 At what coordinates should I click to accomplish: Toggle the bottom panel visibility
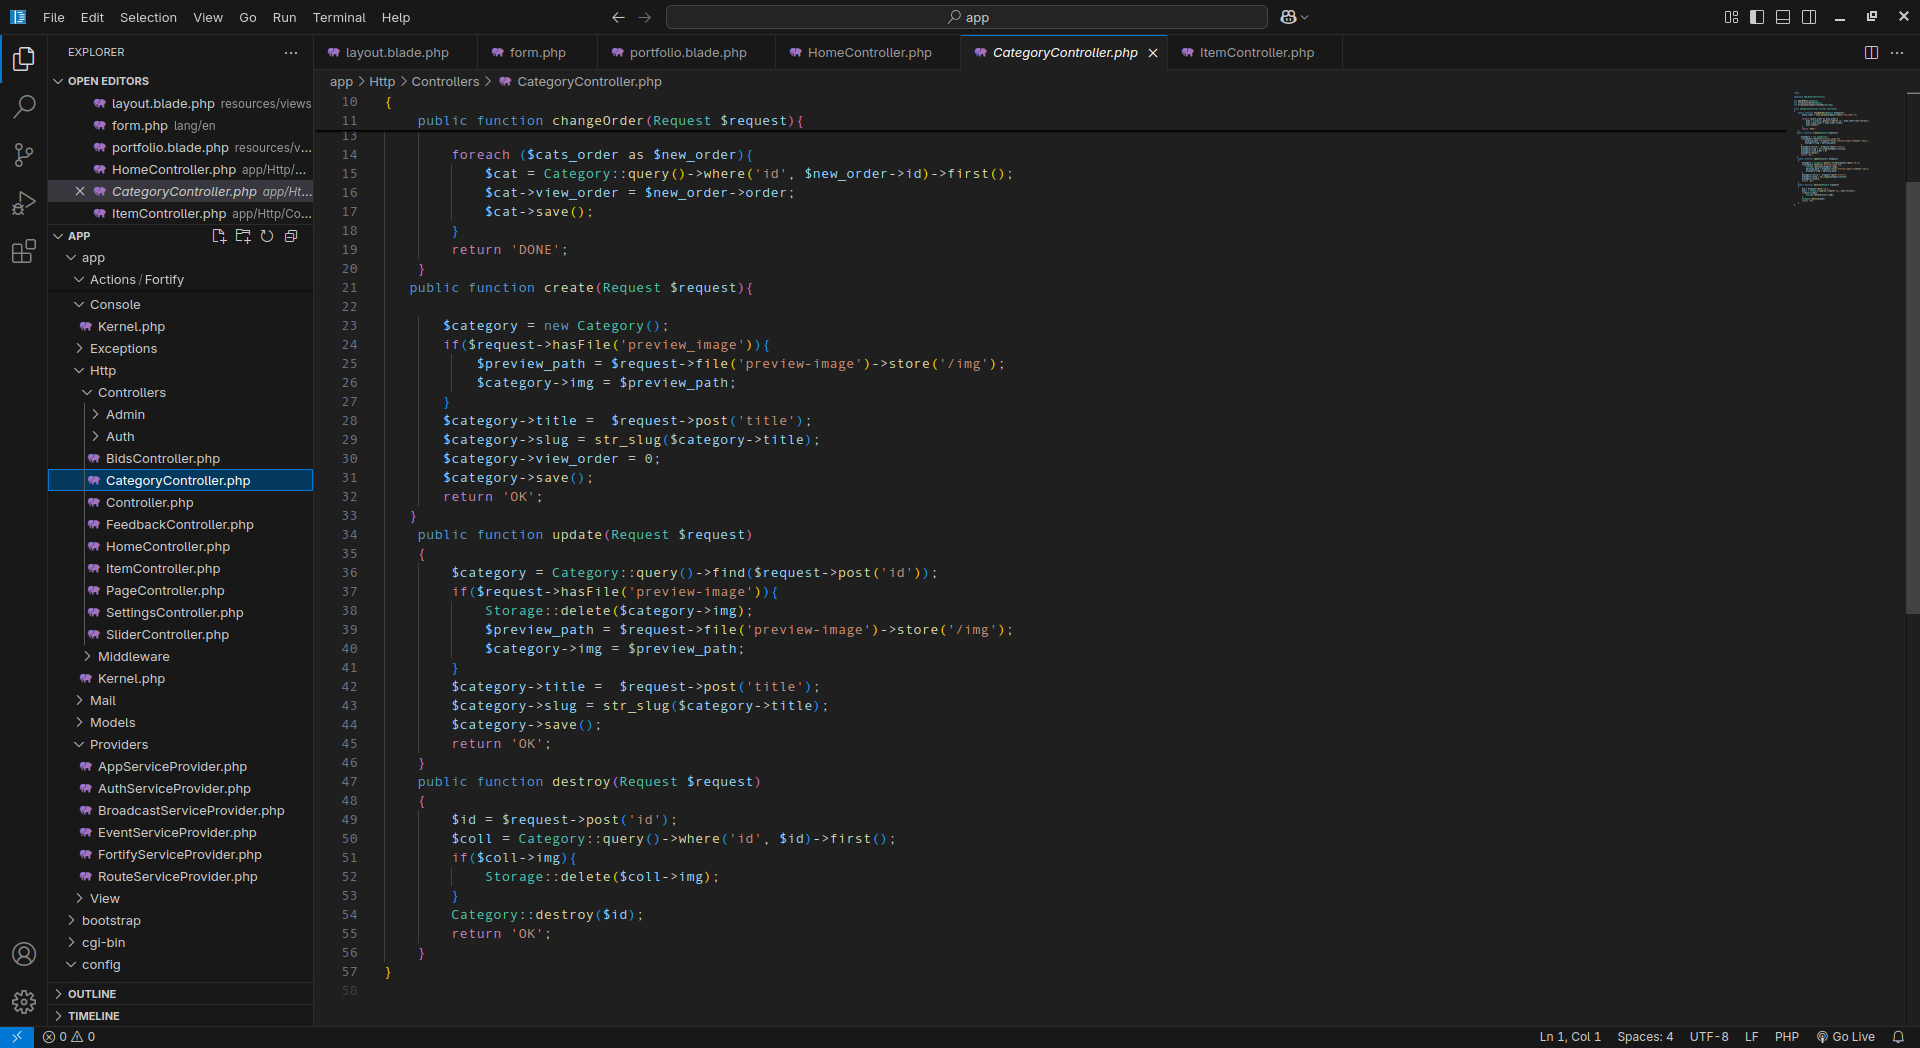click(1783, 17)
